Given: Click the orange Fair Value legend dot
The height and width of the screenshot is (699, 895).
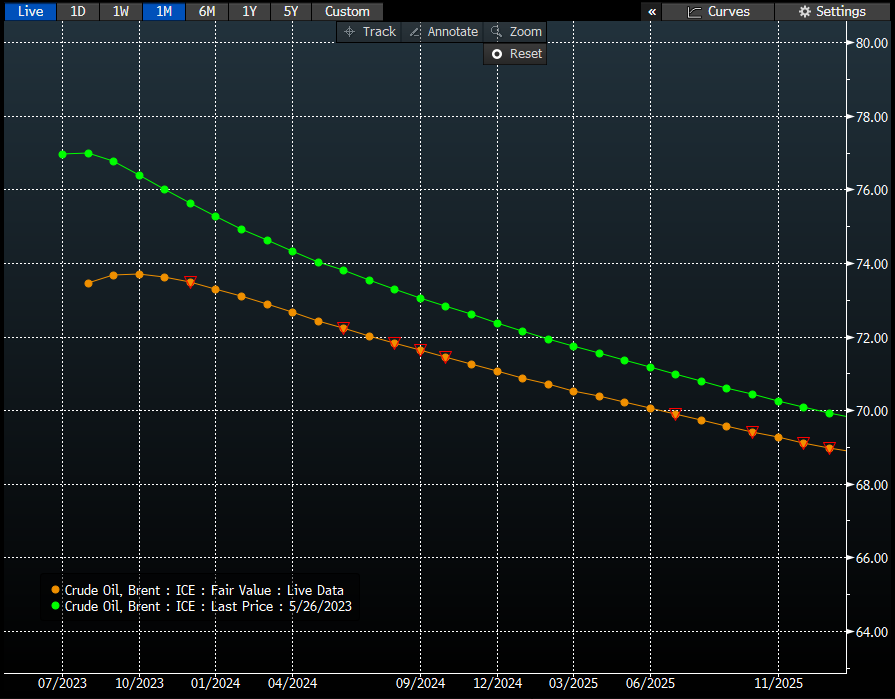Looking at the screenshot, I should pyautogui.click(x=55, y=590).
